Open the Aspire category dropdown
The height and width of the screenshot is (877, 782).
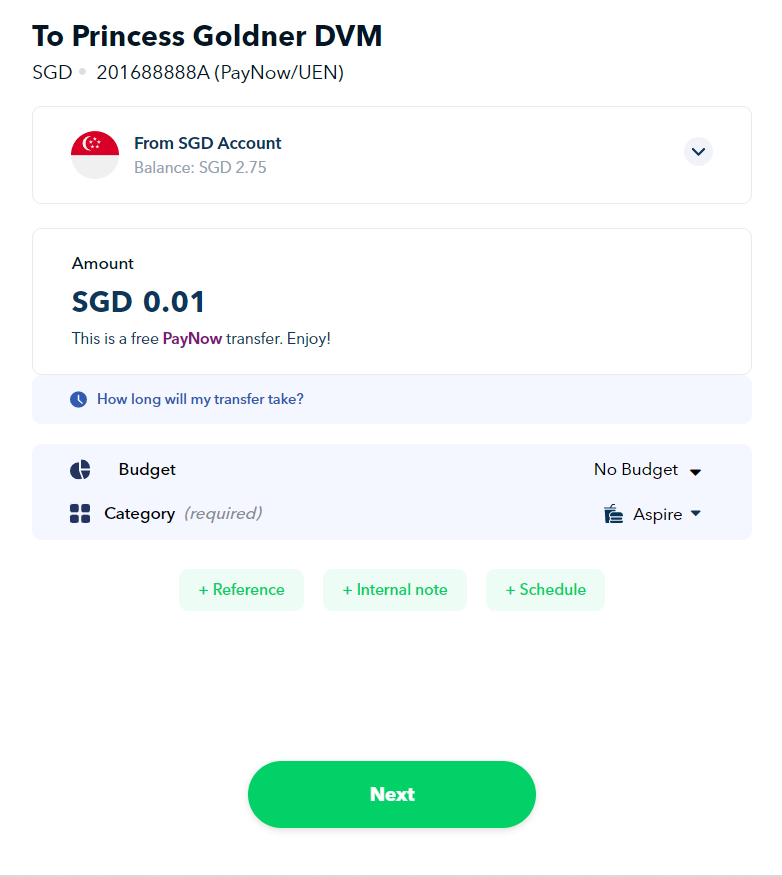[660, 513]
